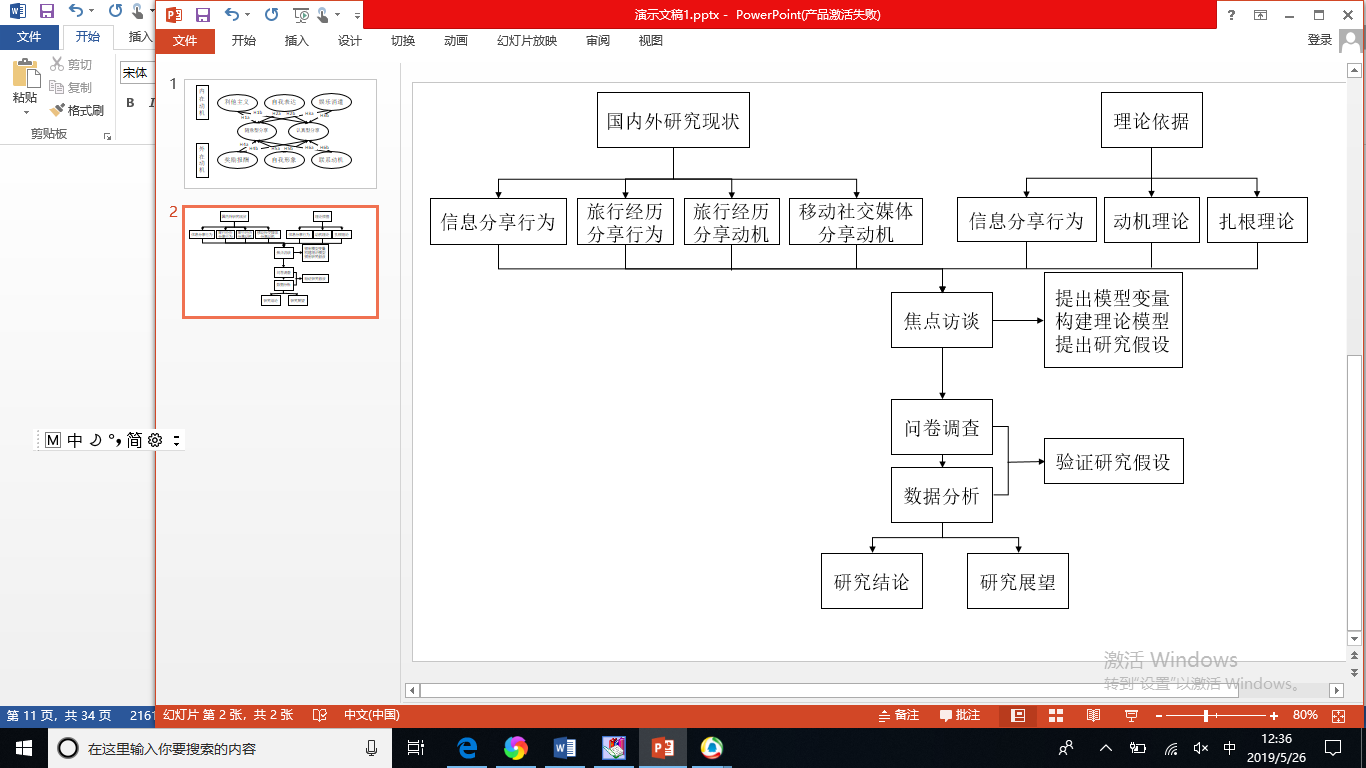Click the zoom slider handle in status bar
The height and width of the screenshot is (768, 1366).
[1207, 715]
